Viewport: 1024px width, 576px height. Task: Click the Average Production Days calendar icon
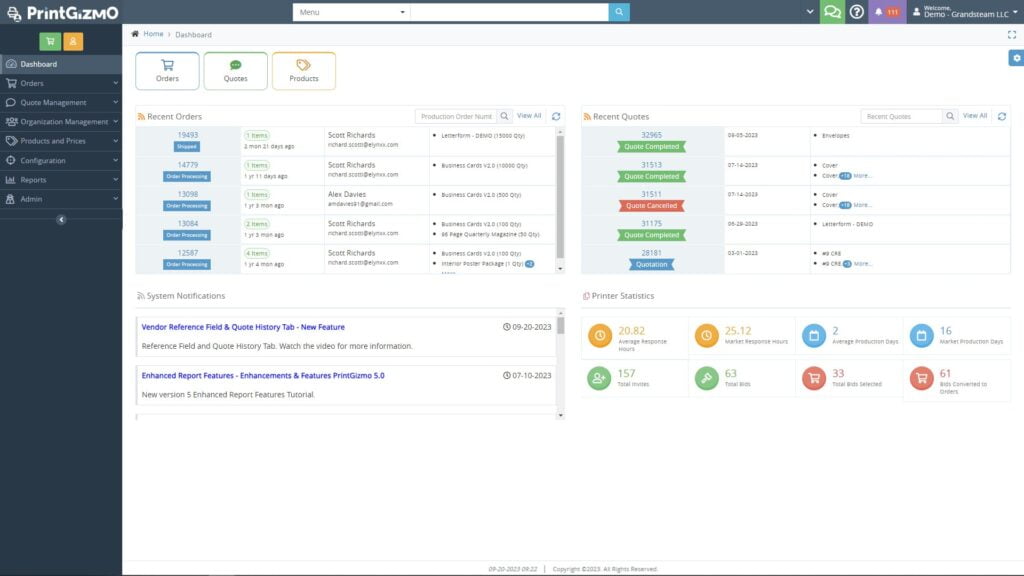tap(814, 335)
